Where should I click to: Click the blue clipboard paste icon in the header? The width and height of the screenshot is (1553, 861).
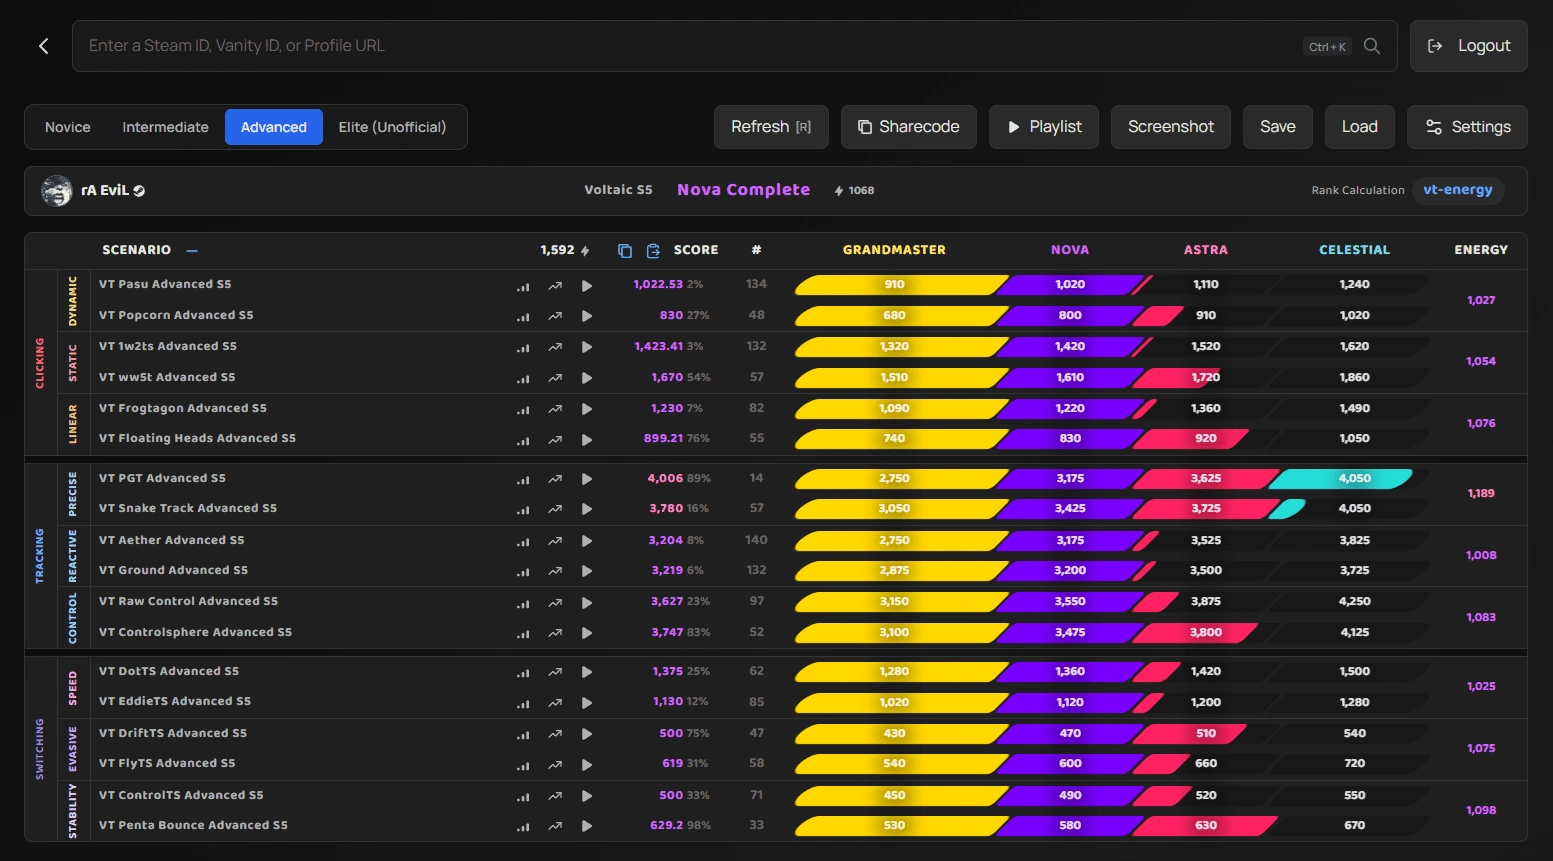653,250
